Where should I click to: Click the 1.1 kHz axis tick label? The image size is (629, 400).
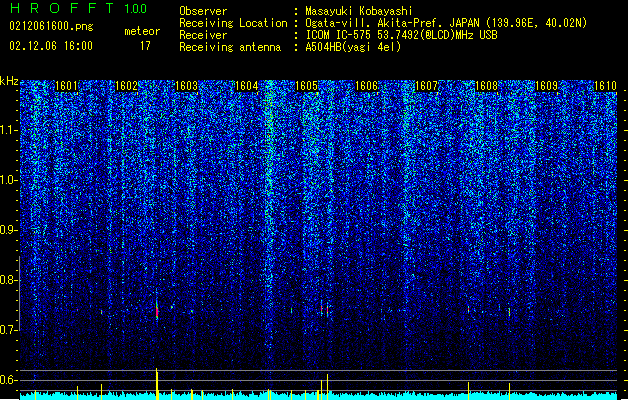pyautogui.click(x=9, y=130)
